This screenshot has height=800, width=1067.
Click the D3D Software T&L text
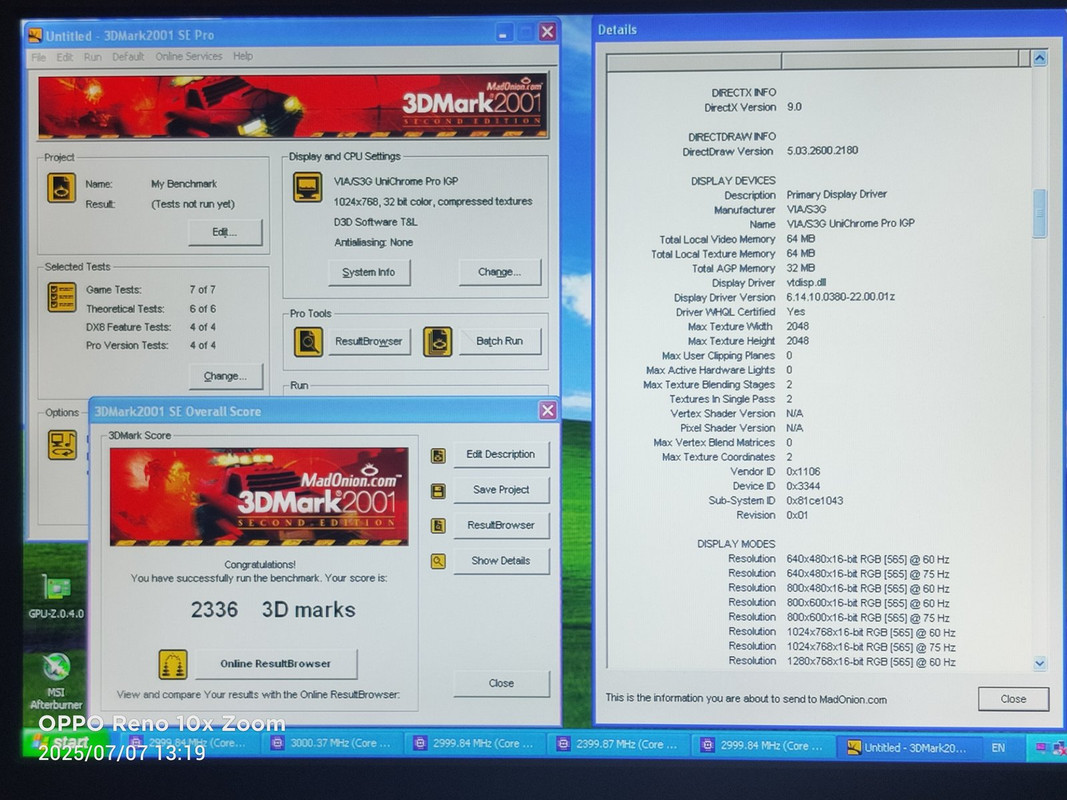376,222
